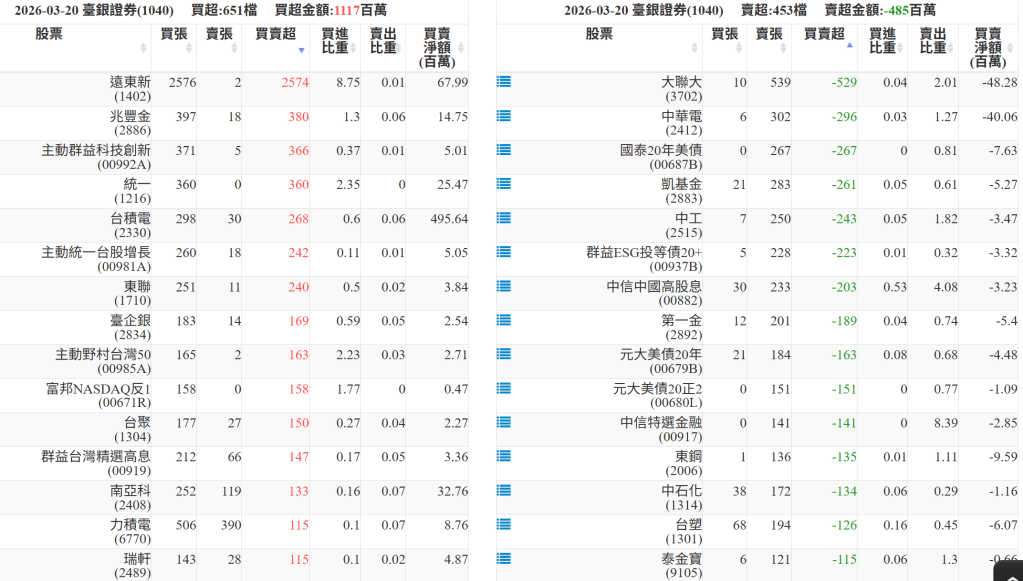The height and width of the screenshot is (581, 1023).
Task: Open the list icon for 中石化 (1314)
Action: (504, 490)
